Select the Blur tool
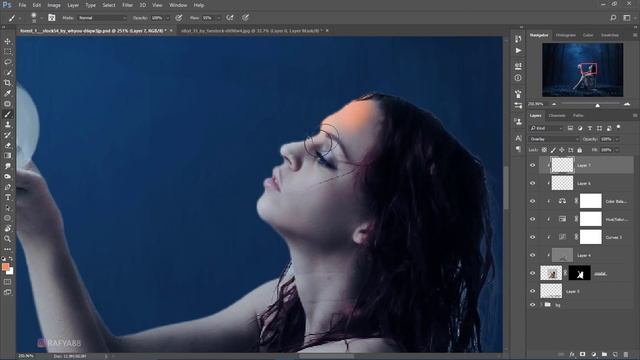Viewport: 640px width, 360px height. 8,166
